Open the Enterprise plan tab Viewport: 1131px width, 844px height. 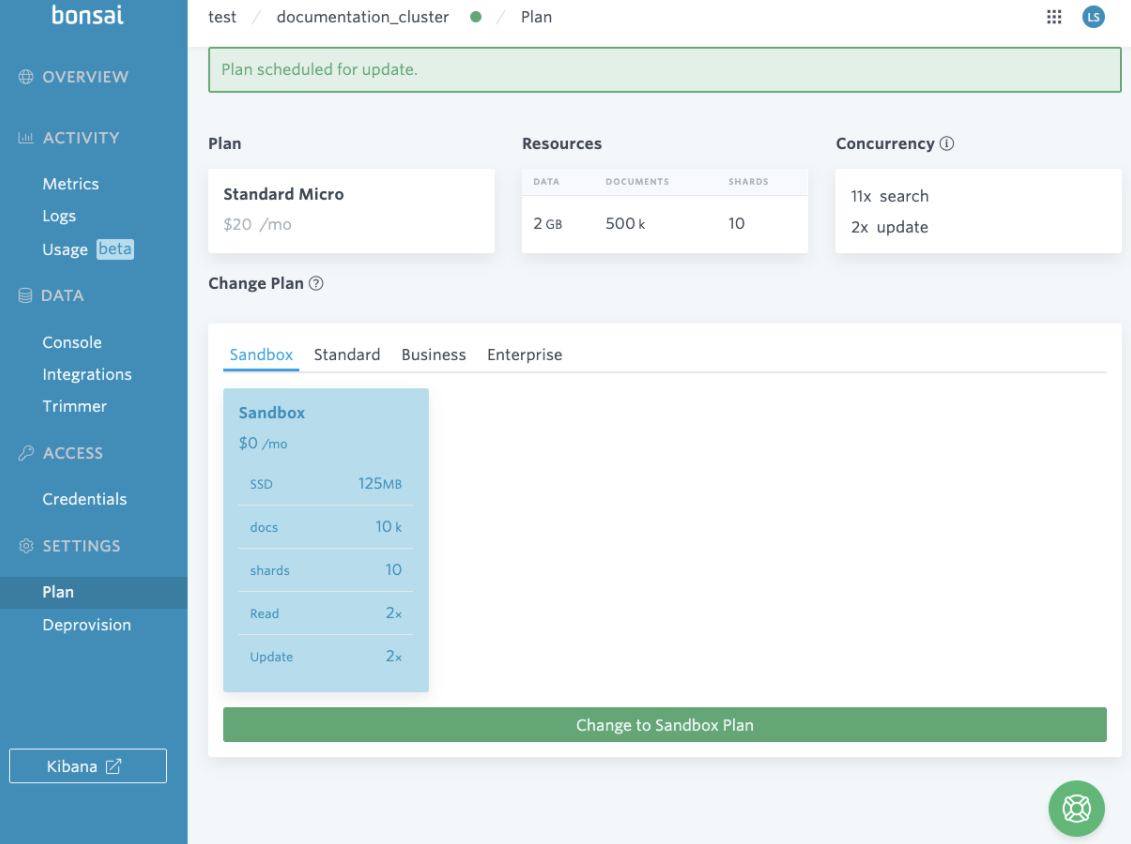524,354
